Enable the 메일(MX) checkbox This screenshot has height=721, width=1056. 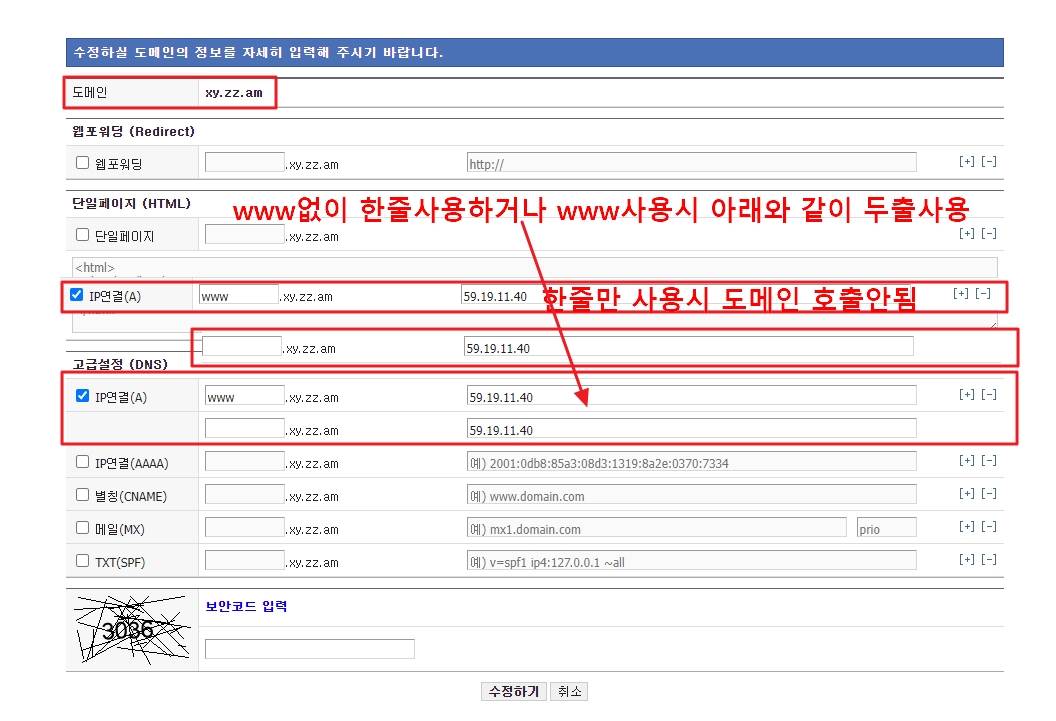(x=82, y=527)
